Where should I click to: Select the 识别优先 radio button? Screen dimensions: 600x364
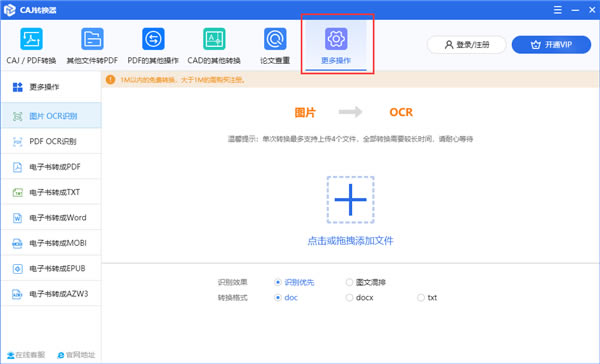[278, 282]
